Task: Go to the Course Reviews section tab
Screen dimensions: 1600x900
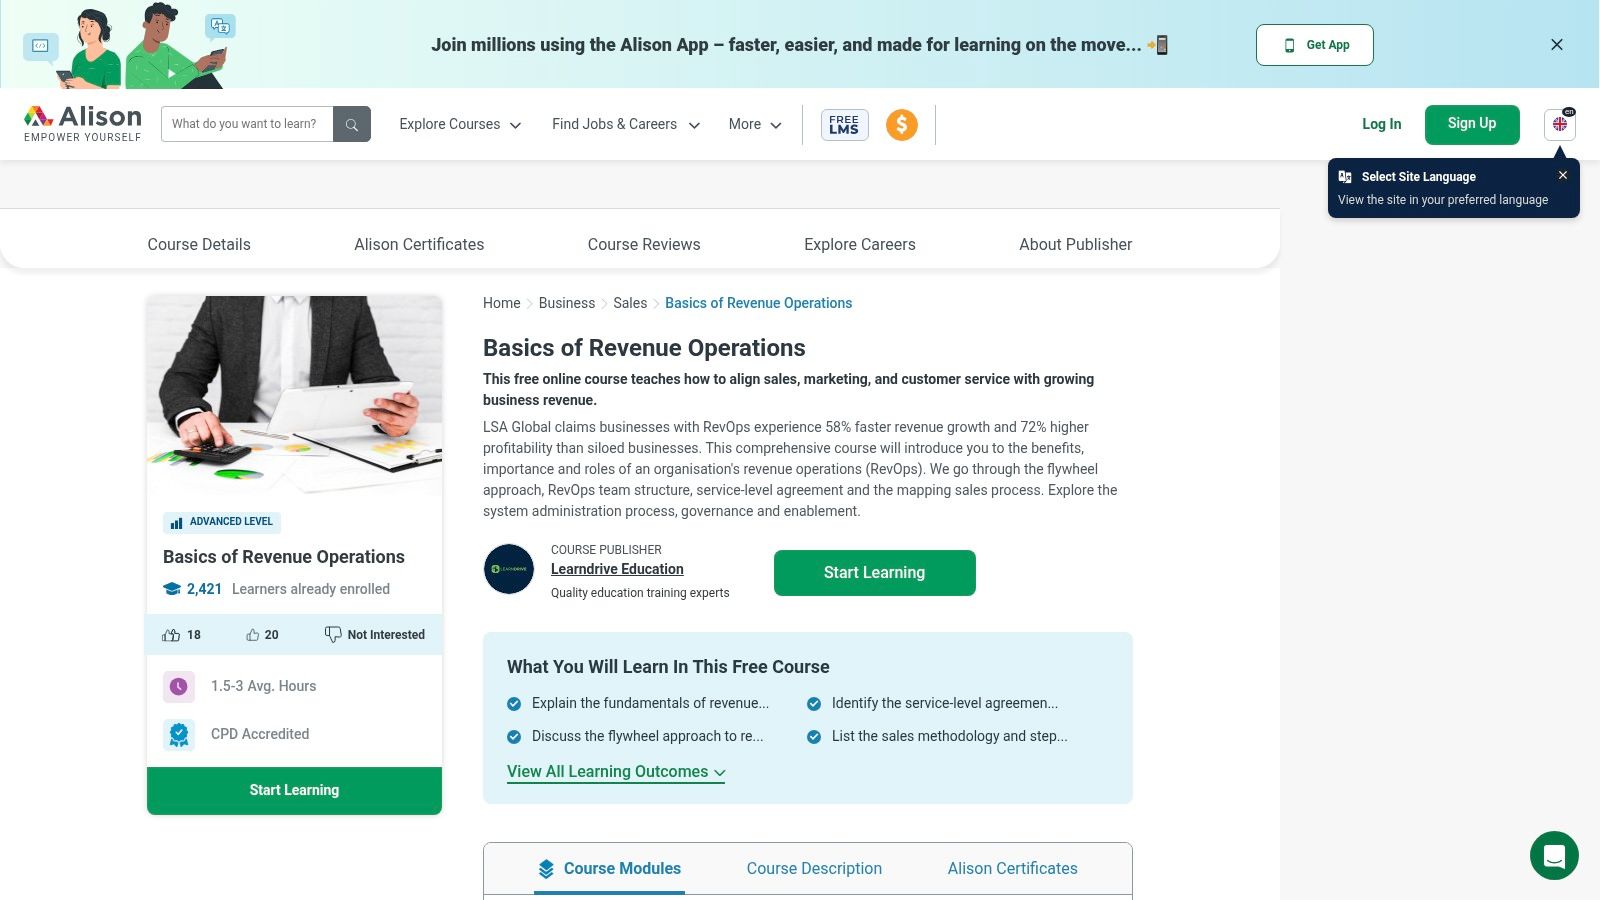Action: pos(644,244)
